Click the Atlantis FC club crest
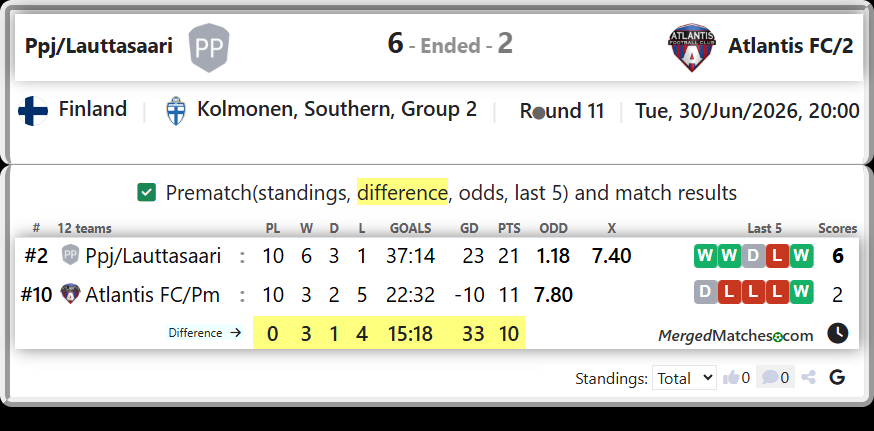The width and height of the screenshot is (874, 431). (692, 48)
